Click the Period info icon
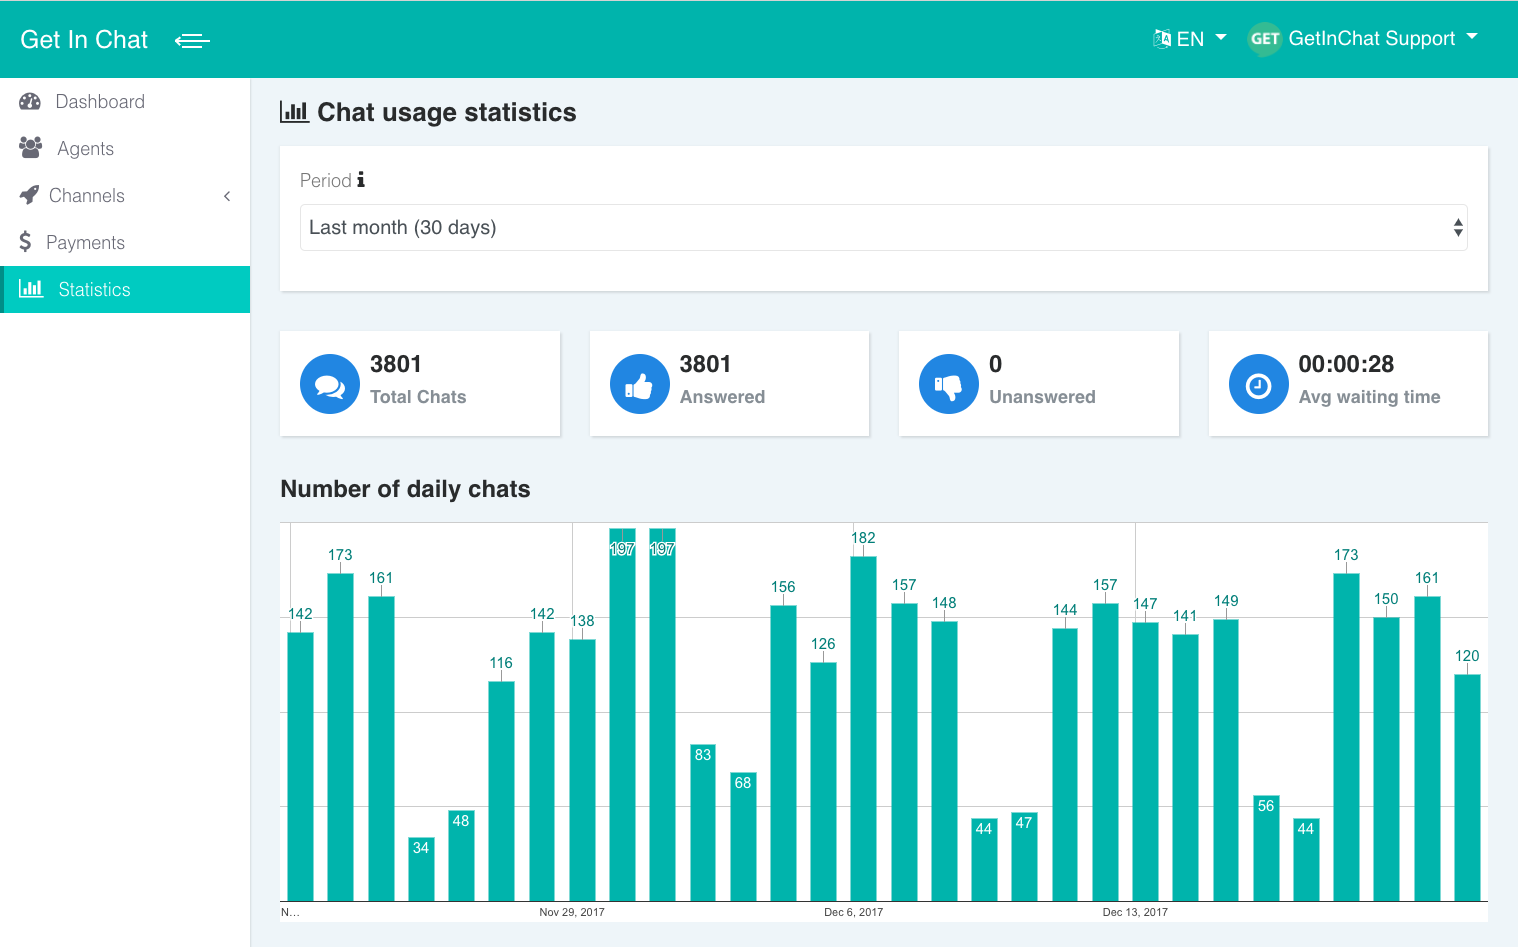The width and height of the screenshot is (1518, 947). 361,180
